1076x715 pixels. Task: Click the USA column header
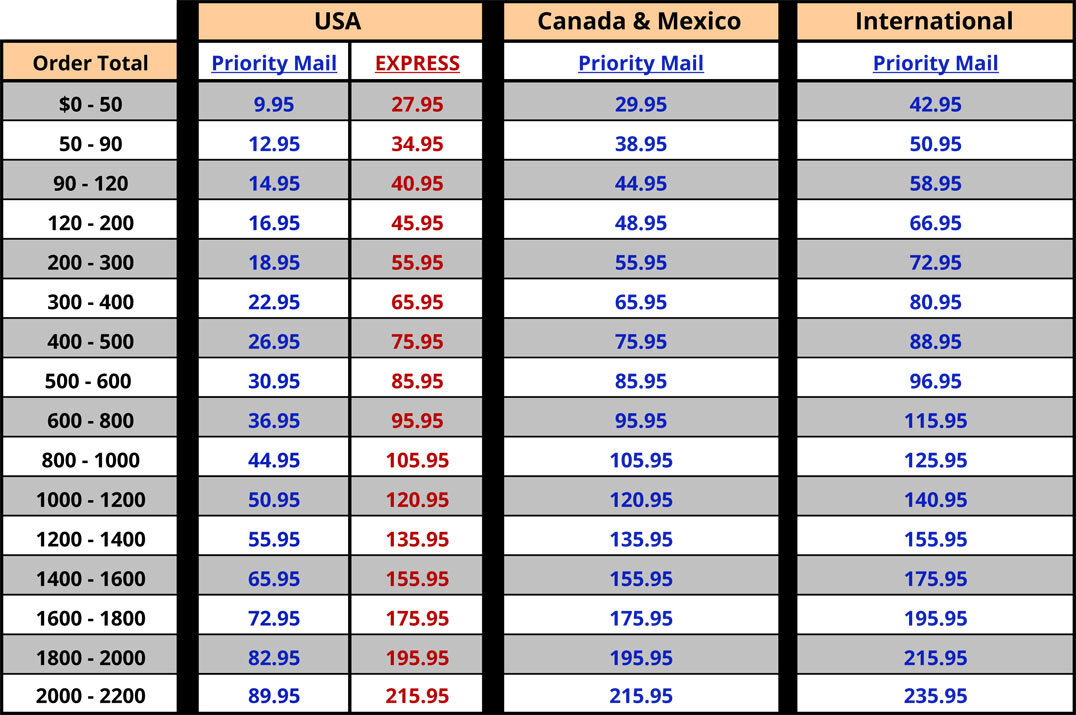coord(338,21)
